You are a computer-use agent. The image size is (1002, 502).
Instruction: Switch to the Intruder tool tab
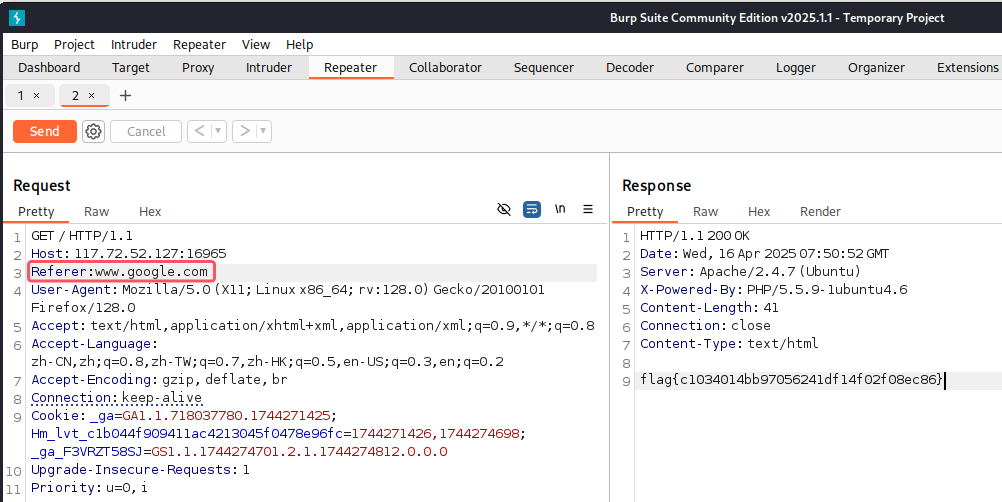[x=268, y=68]
